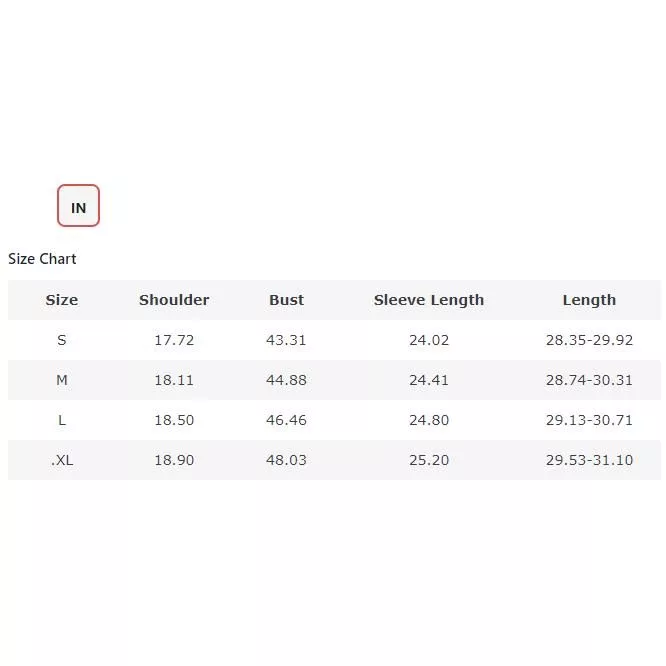The width and height of the screenshot is (666, 666).
Task: Select the Size column header
Action: pos(62,300)
